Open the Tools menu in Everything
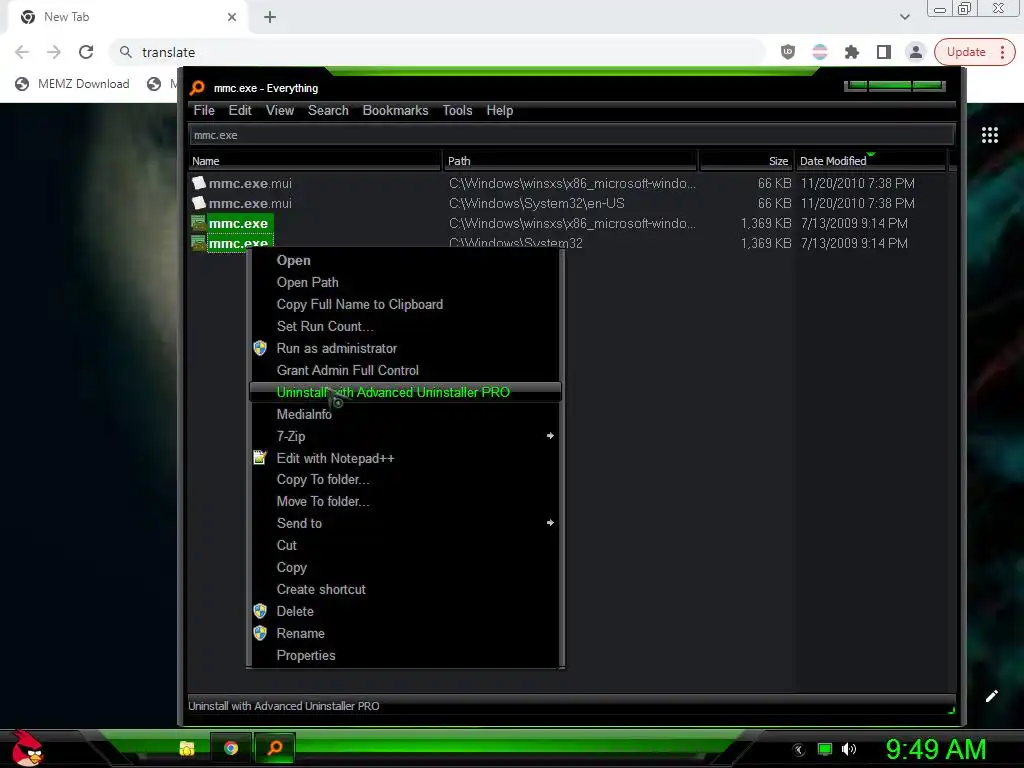Viewport: 1024px width, 768px height. click(457, 110)
